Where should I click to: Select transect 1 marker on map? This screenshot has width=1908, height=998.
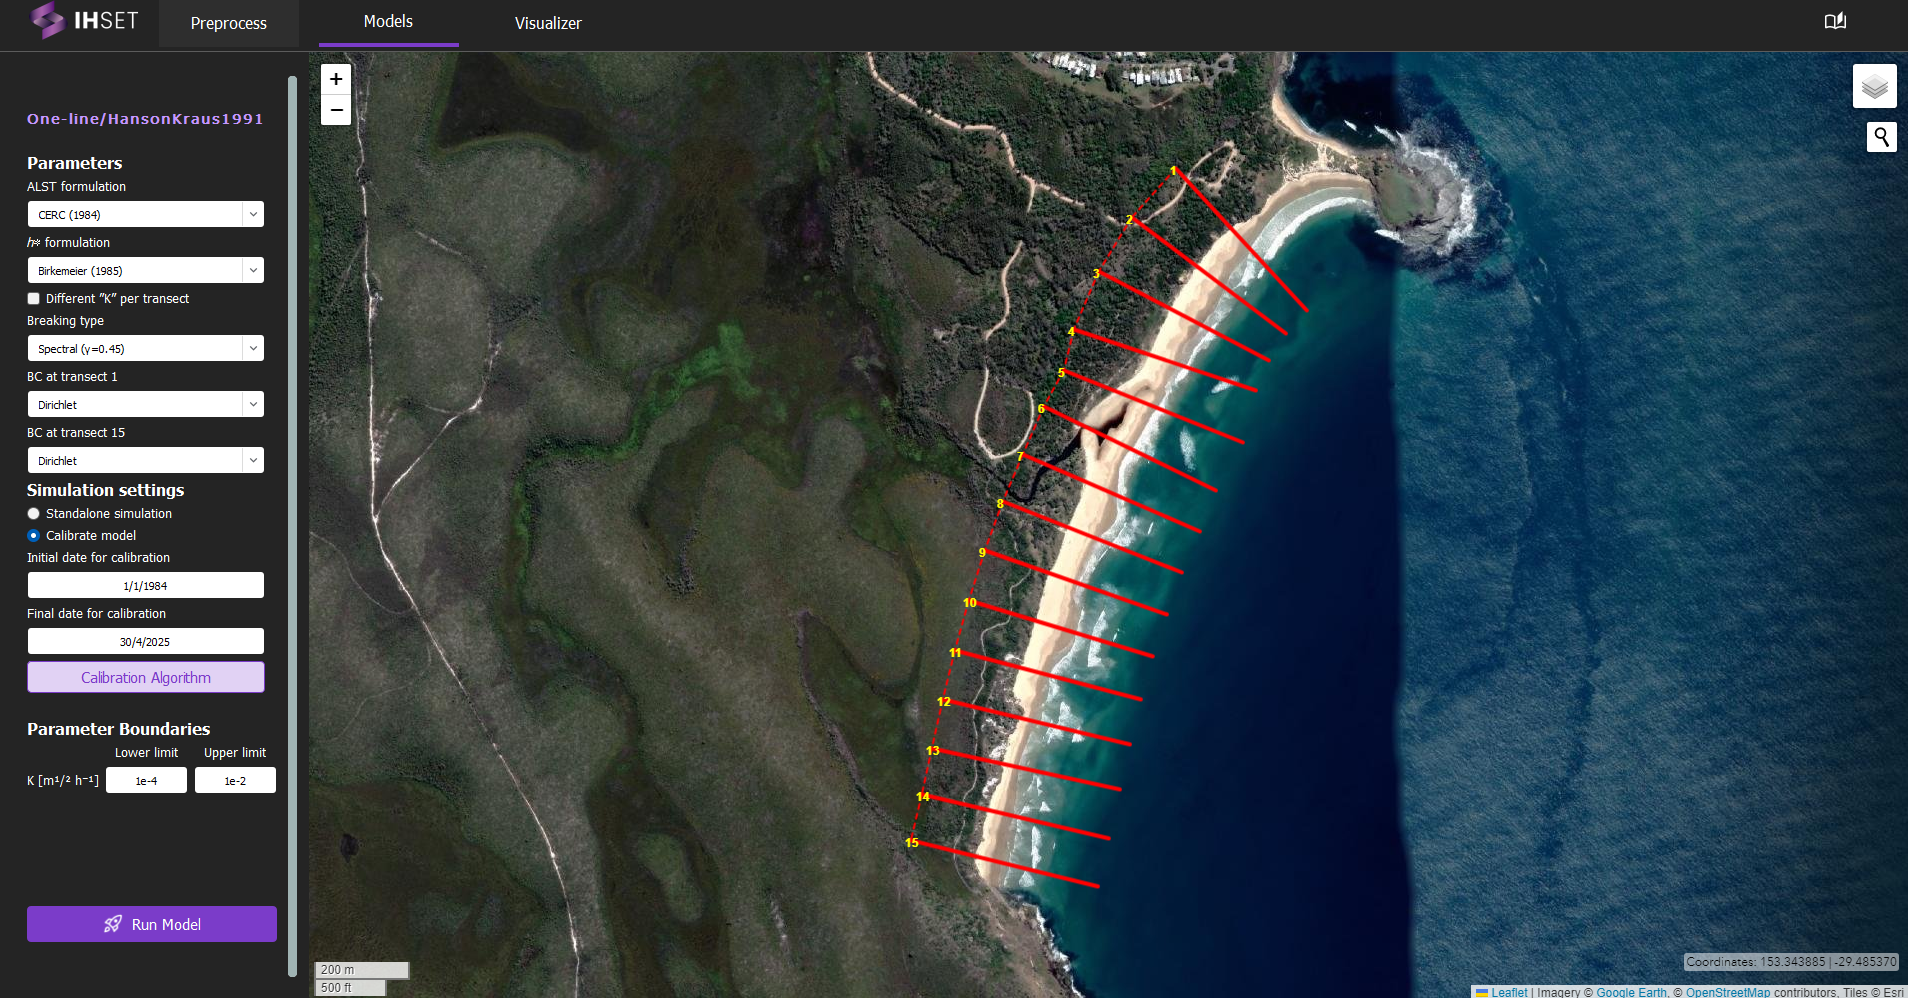tap(1173, 171)
